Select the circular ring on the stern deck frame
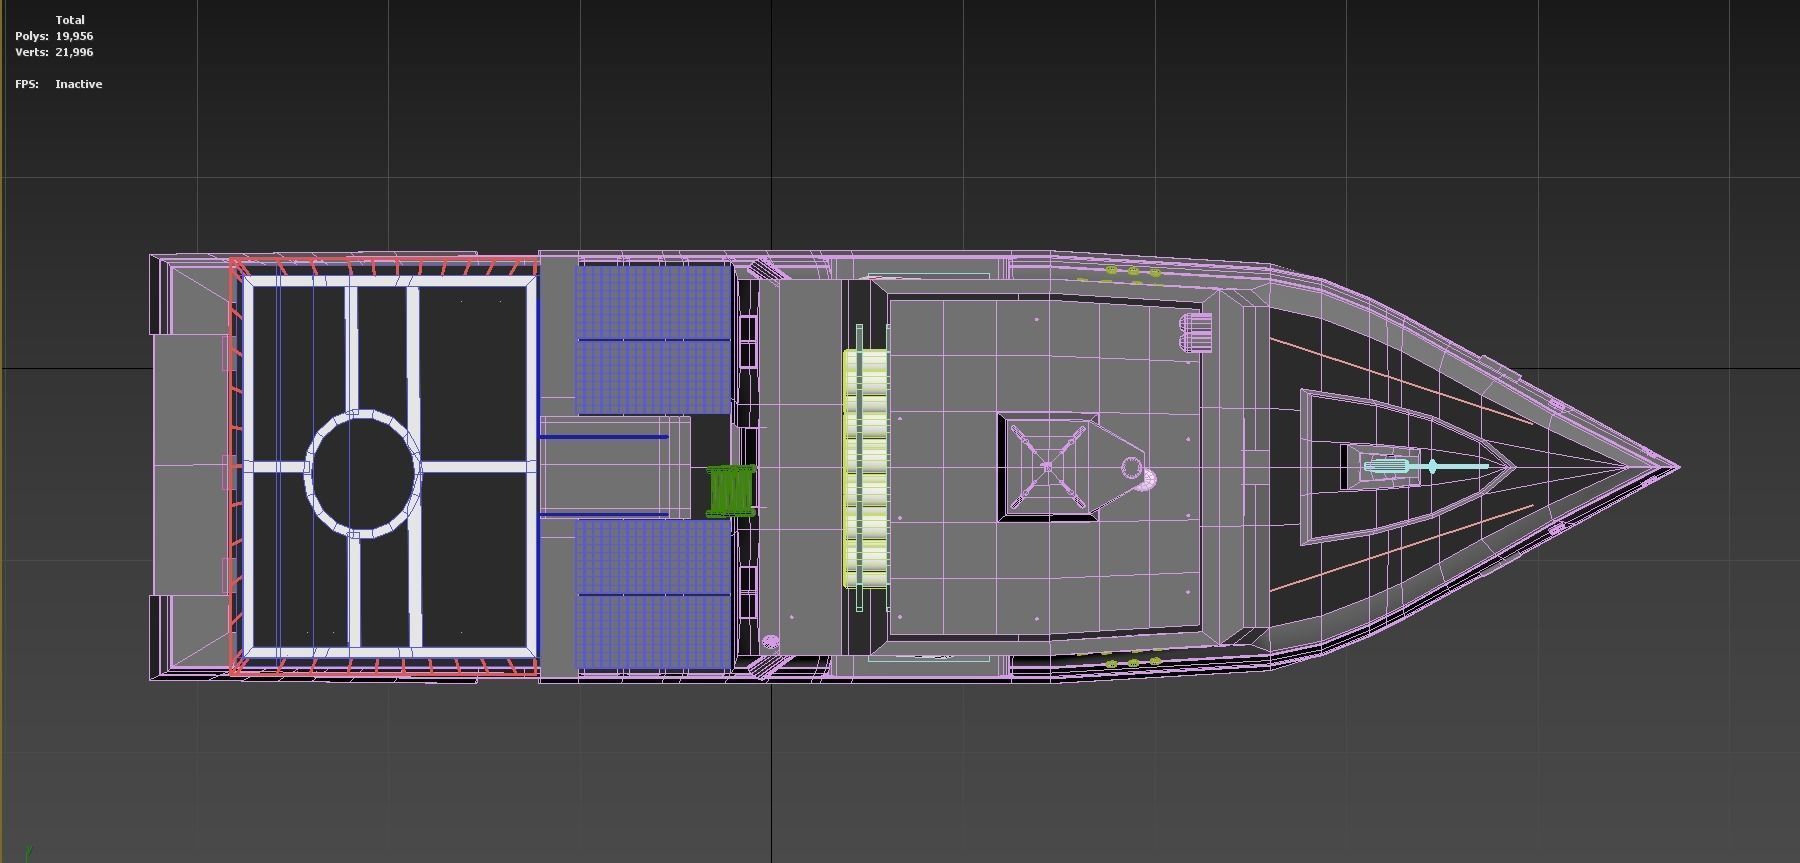Image resolution: width=1800 pixels, height=863 pixels. click(362, 473)
